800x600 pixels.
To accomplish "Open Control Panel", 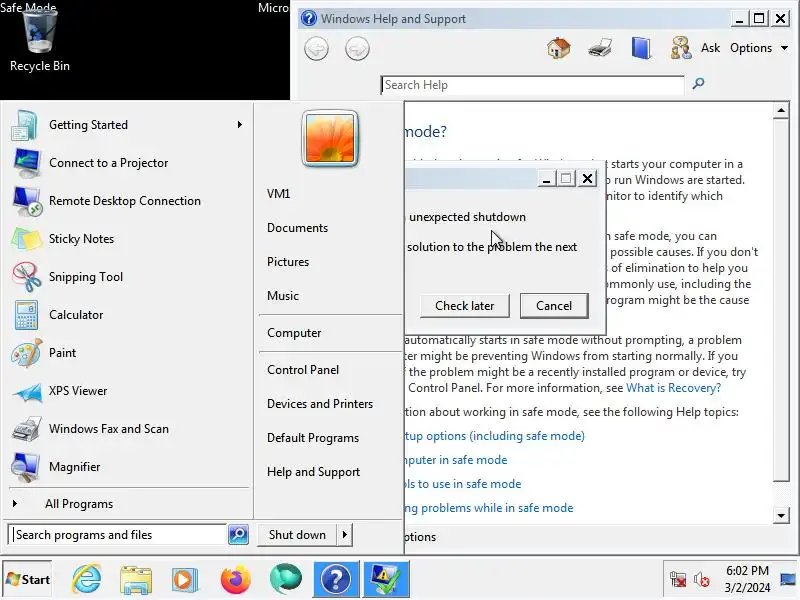I will (303, 370).
